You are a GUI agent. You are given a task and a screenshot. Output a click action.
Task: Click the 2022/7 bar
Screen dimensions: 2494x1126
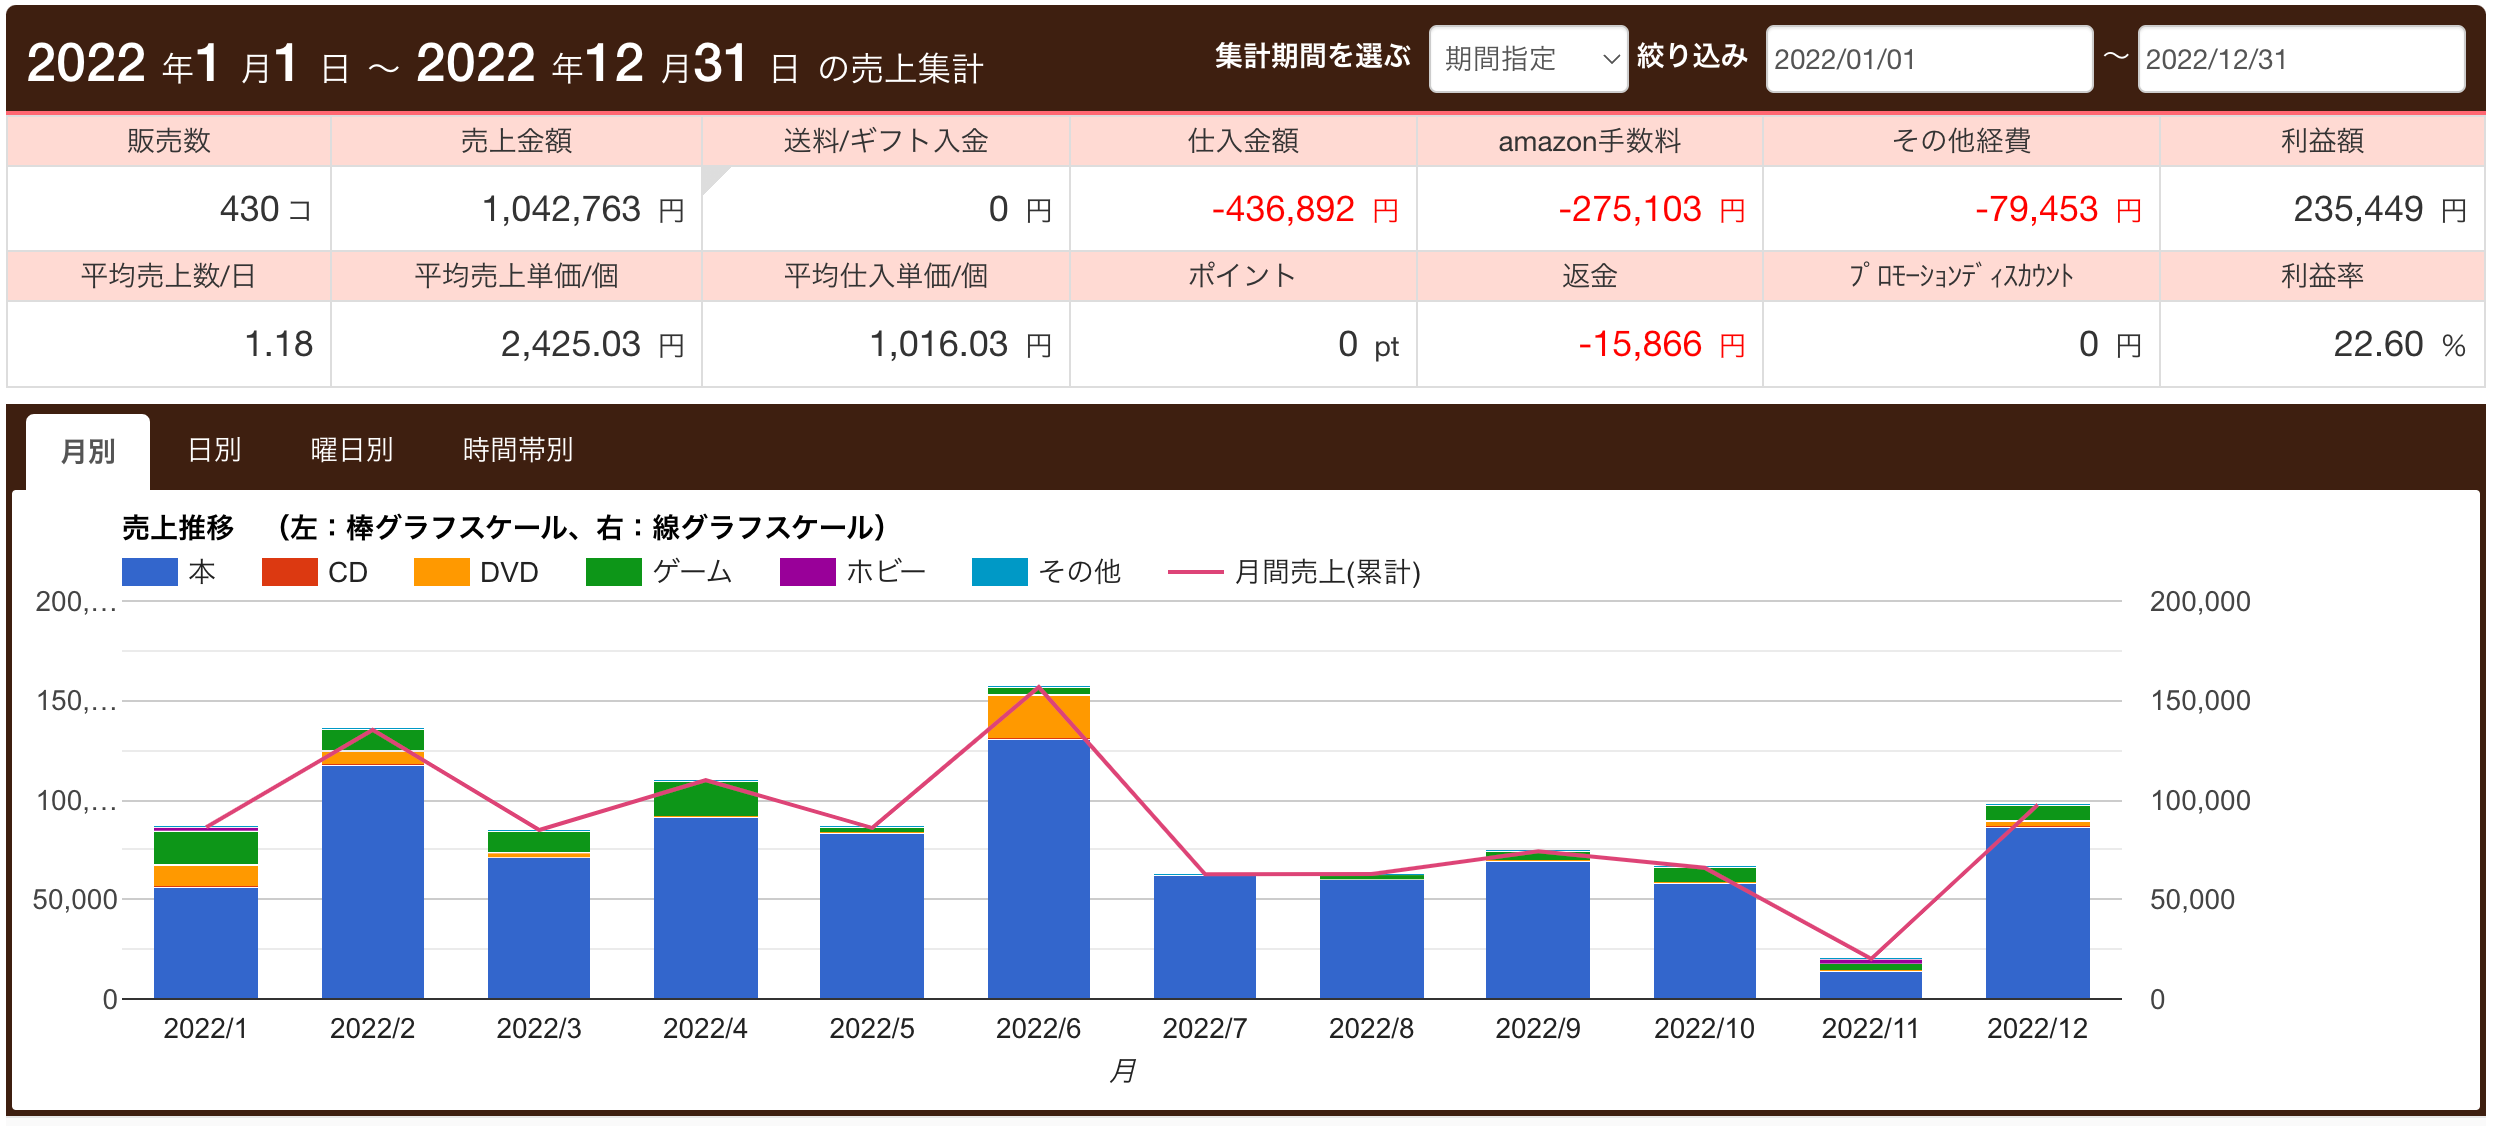pos(1204,936)
